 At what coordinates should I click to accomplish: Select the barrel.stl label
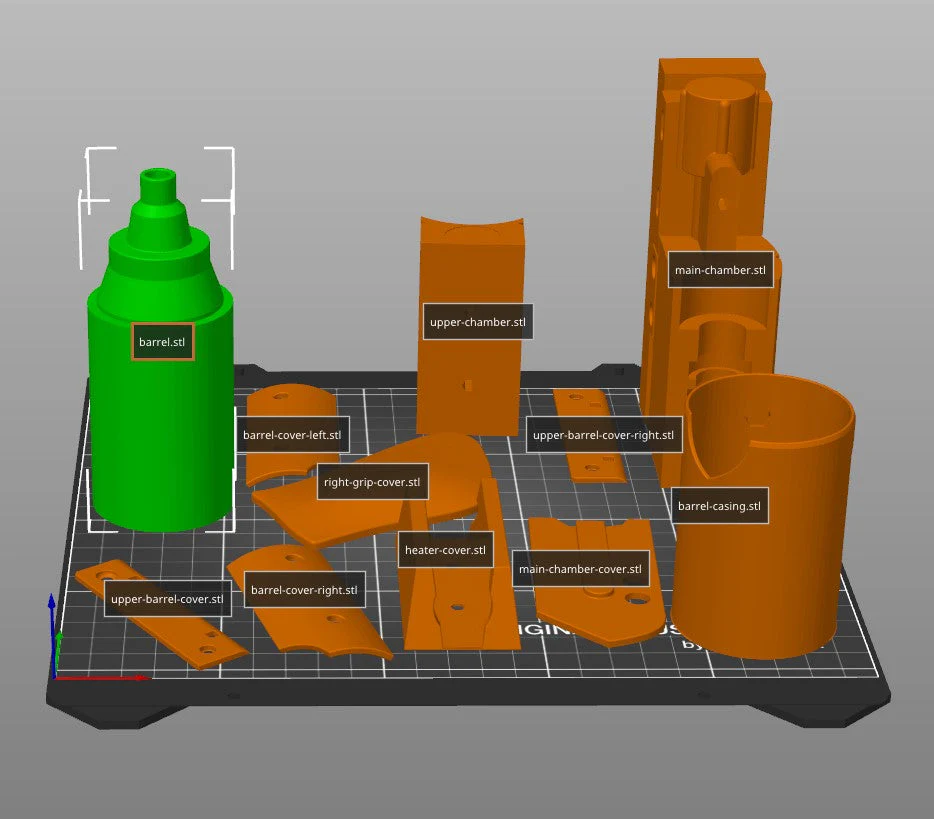pos(163,342)
